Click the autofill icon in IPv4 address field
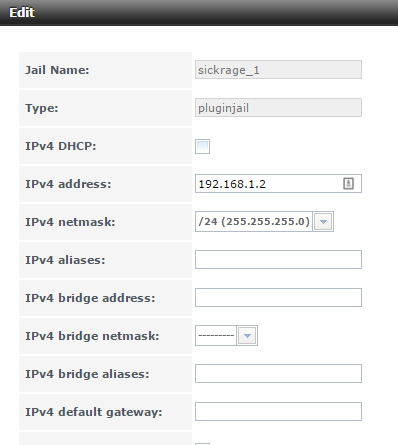The image size is (398, 445). 348,183
